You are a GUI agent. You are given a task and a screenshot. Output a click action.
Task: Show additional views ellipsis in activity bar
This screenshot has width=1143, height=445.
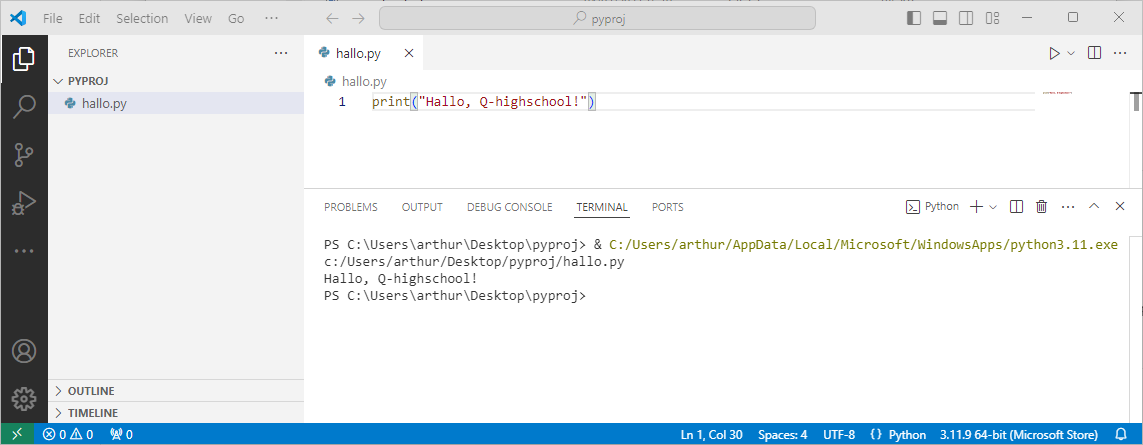point(24,251)
